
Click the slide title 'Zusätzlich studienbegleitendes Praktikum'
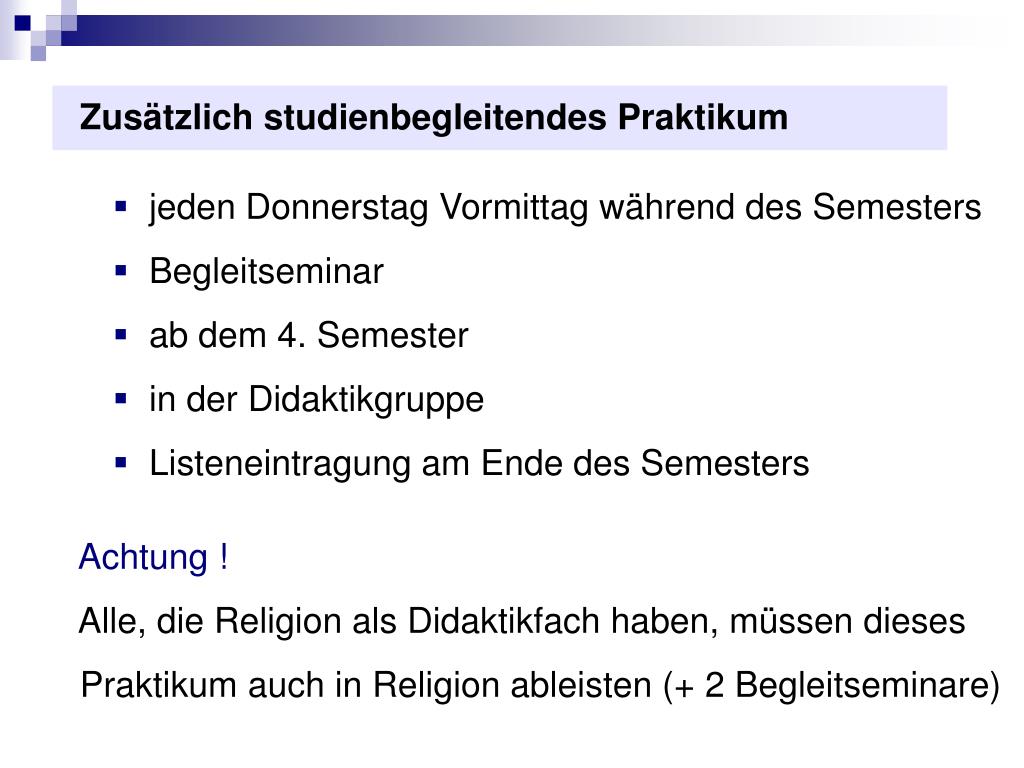pos(434,118)
